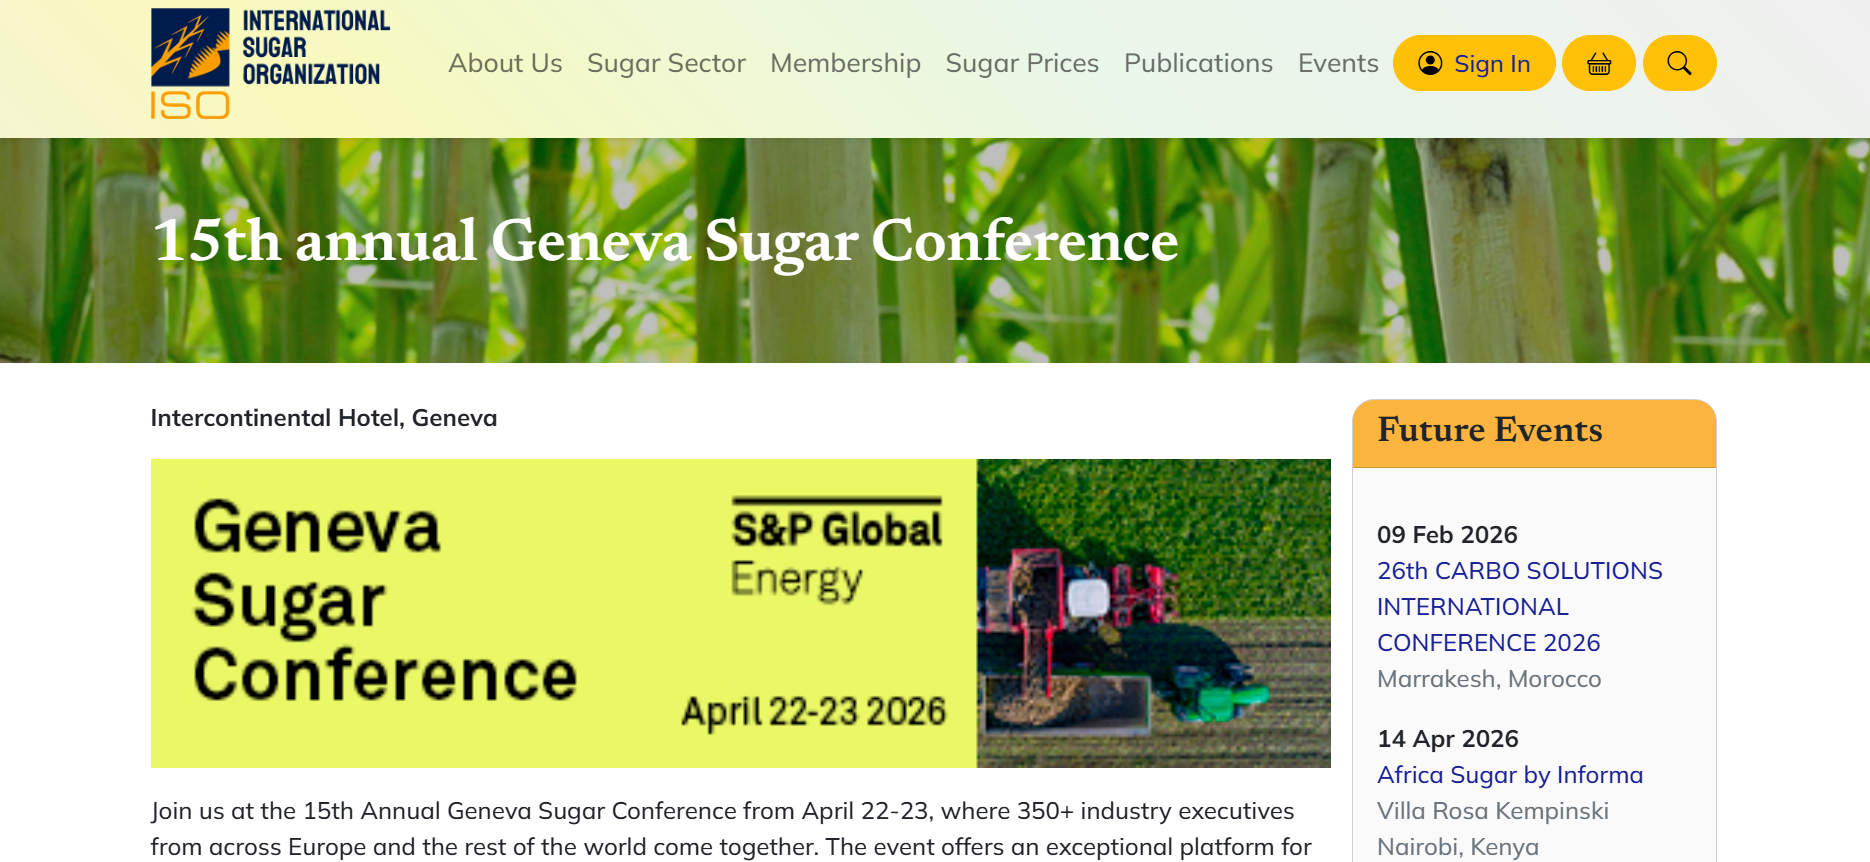Open the About Us menu
The image size is (1870, 862).
tap(504, 62)
